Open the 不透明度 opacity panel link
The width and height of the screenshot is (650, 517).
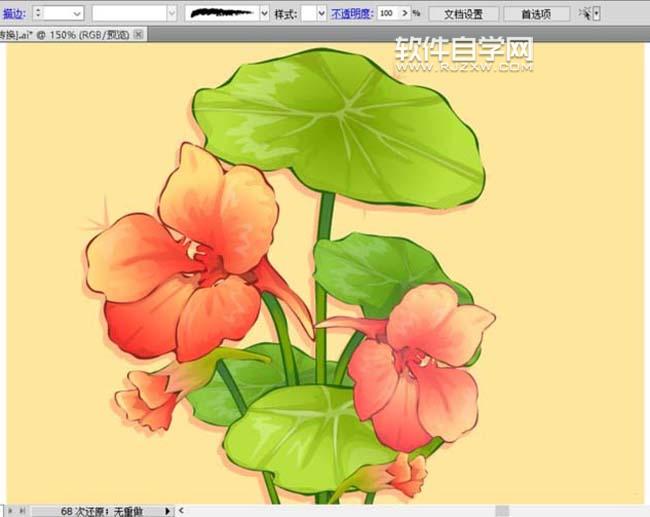point(352,14)
